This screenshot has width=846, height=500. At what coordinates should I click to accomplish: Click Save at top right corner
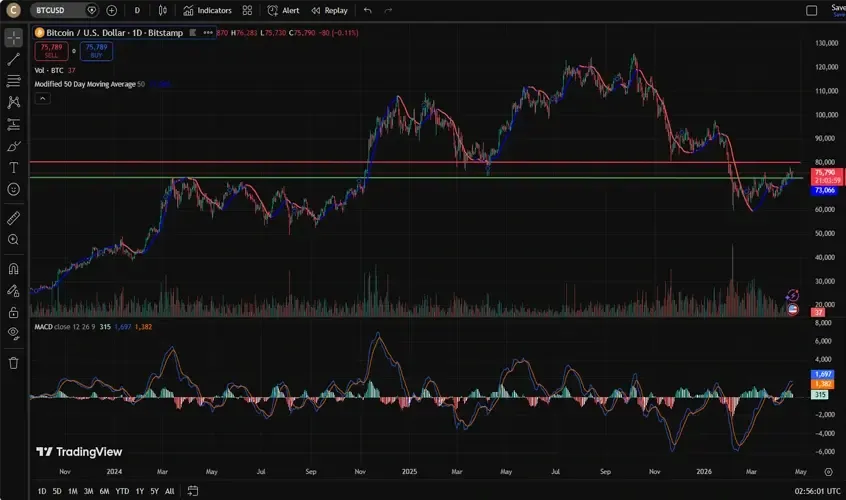point(838,10)
